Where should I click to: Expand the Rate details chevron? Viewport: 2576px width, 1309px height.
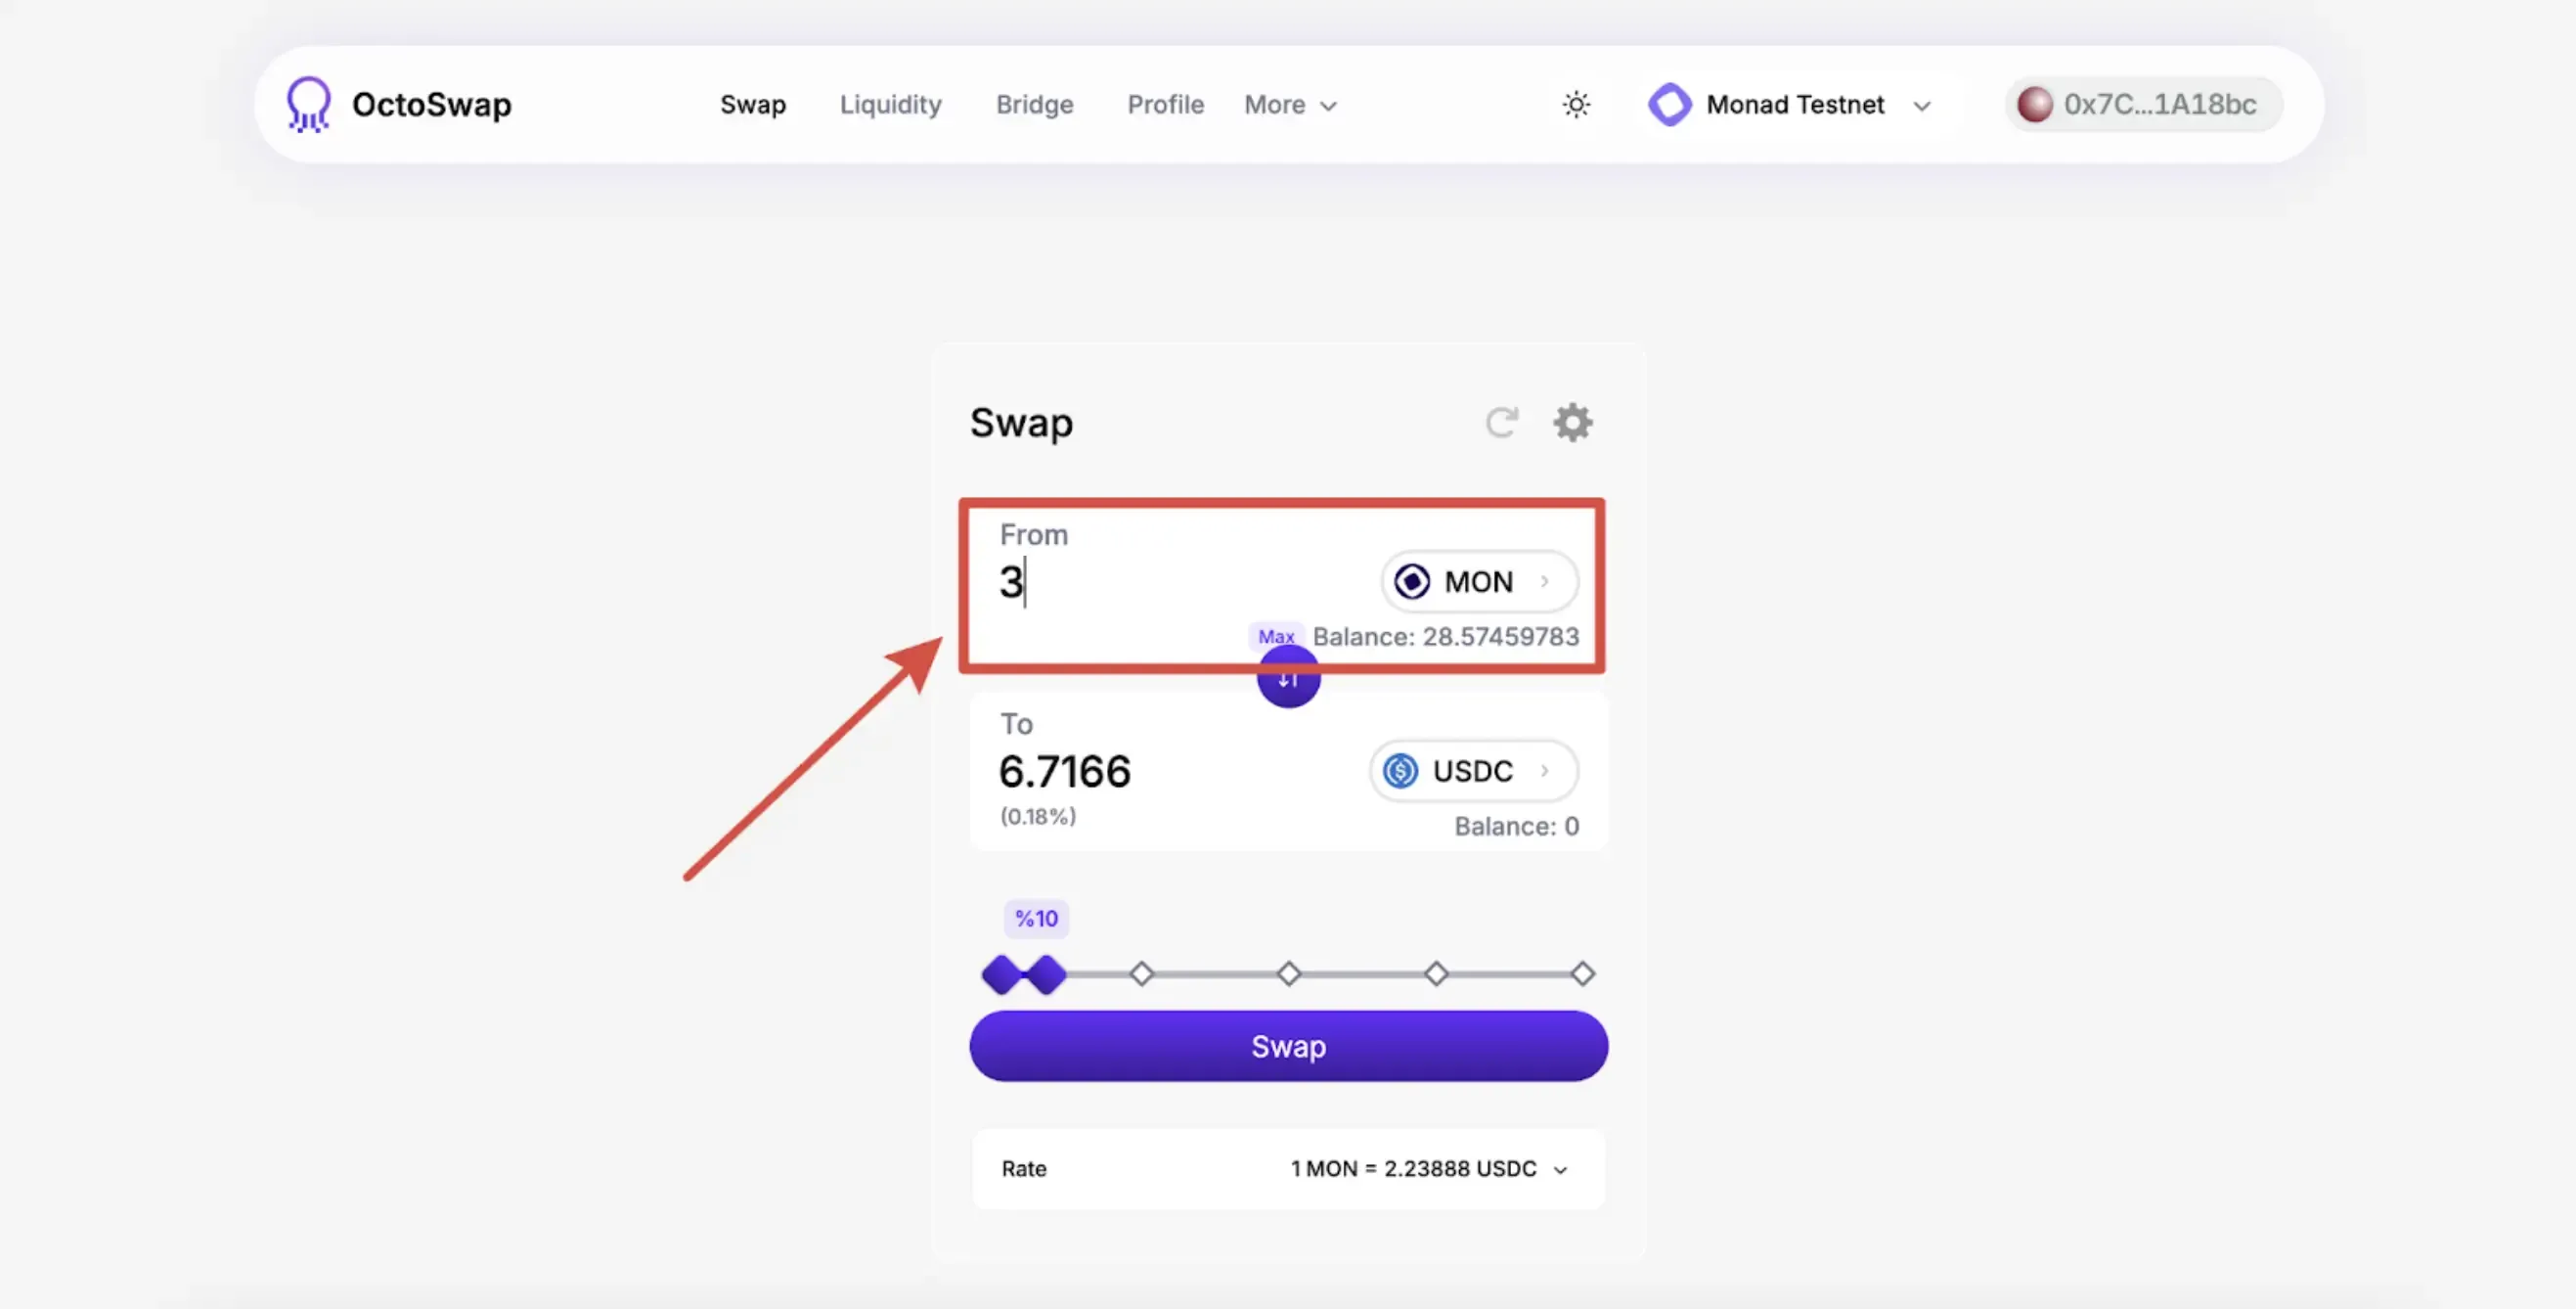coord(1560,1170)
